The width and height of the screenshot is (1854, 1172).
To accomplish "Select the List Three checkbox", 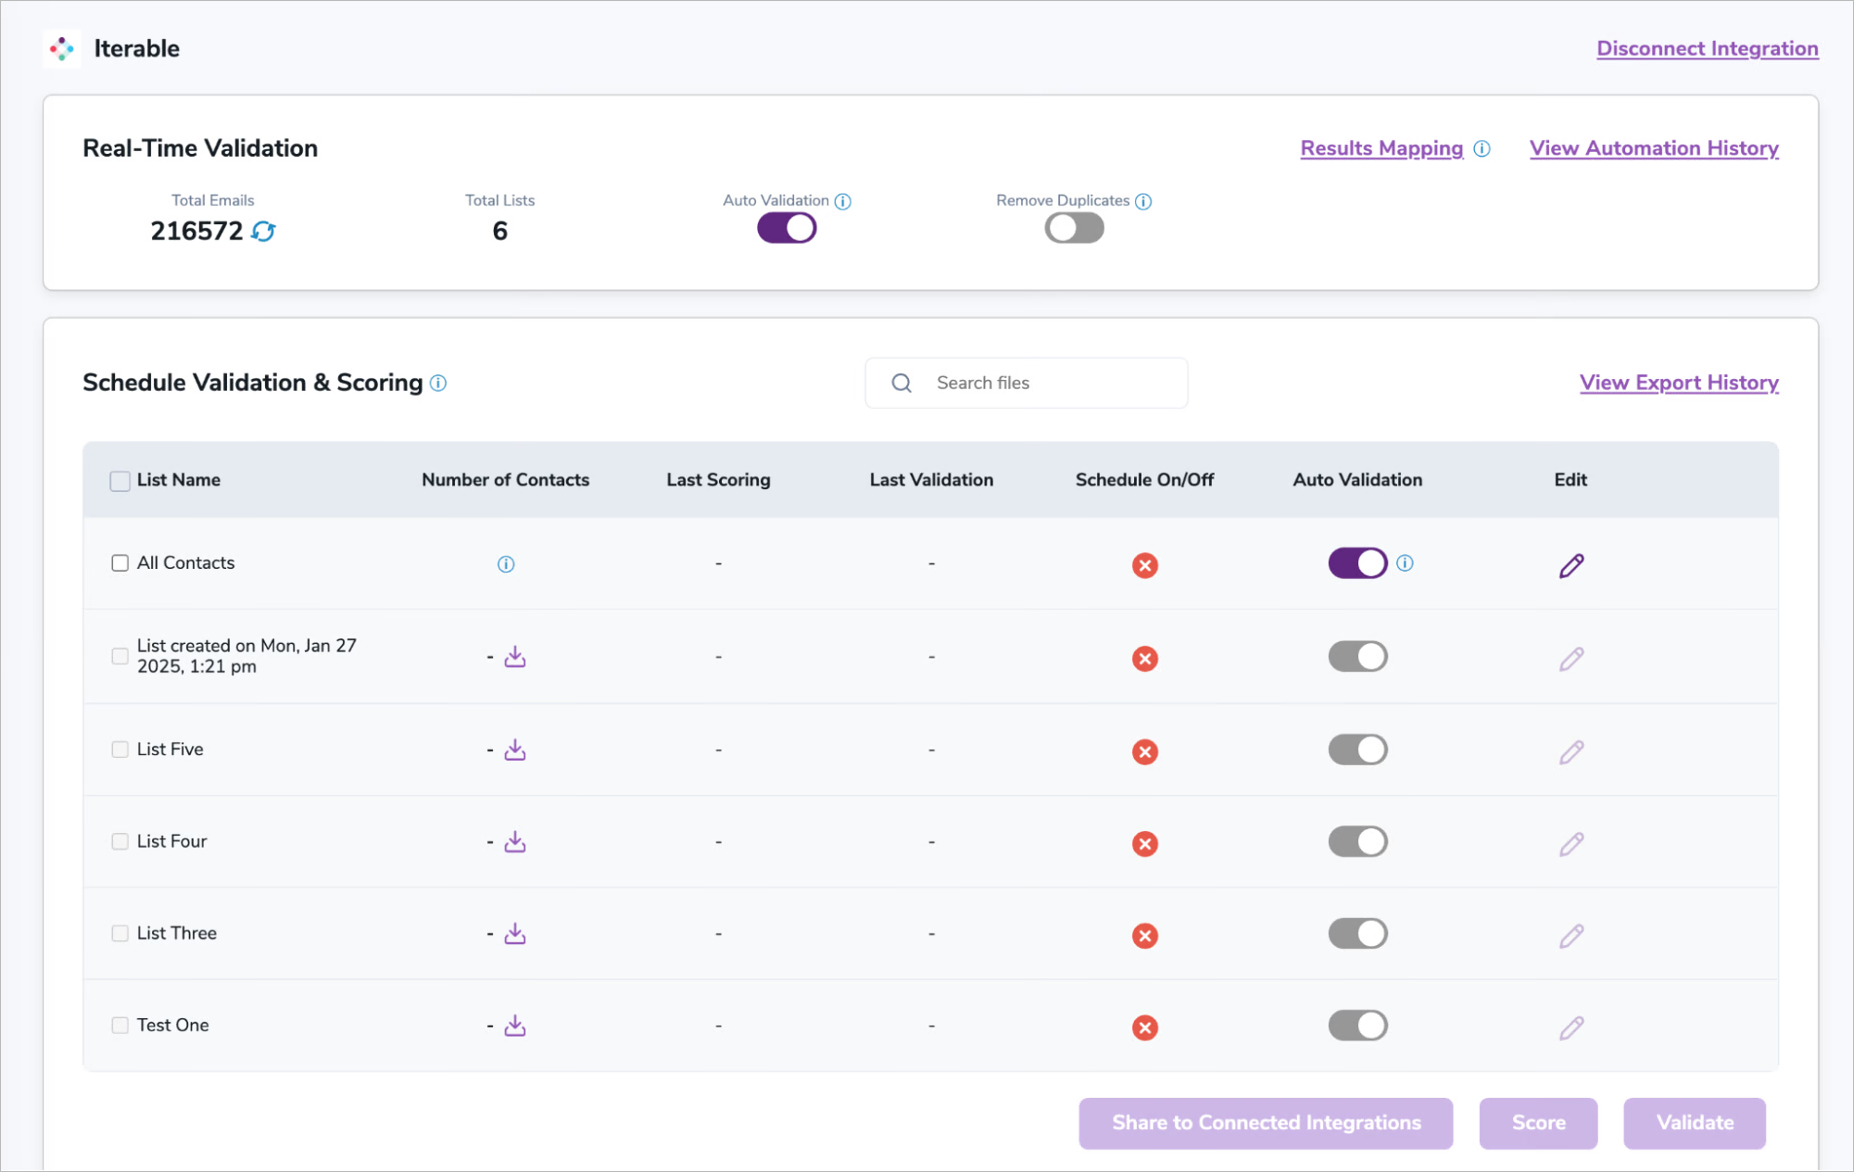I will pyautogui.click(x=120, y=933).
